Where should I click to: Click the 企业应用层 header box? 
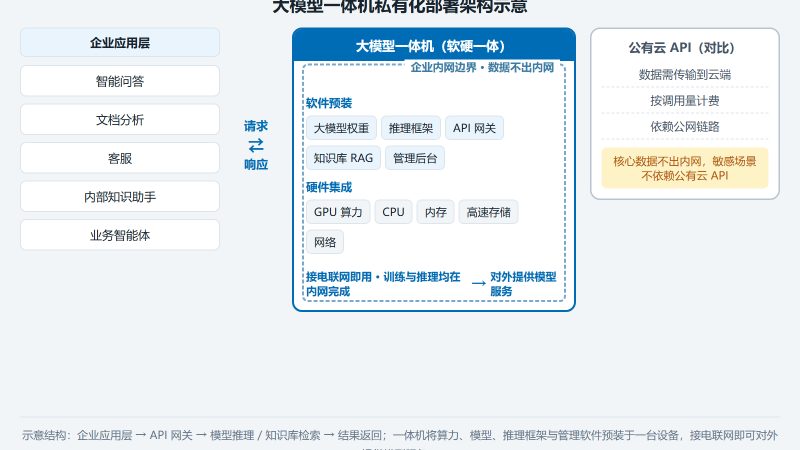point(120,42)
